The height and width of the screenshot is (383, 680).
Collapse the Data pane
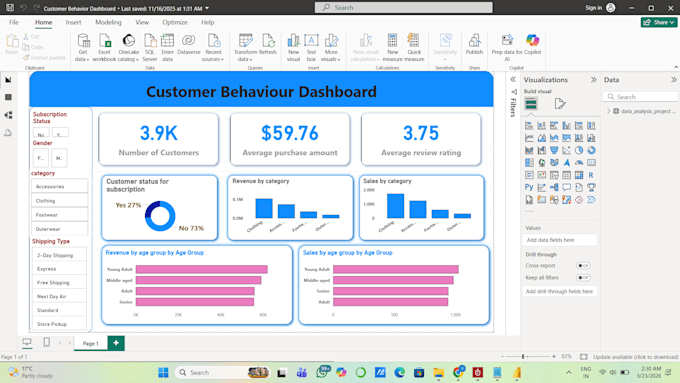(673, 80)
